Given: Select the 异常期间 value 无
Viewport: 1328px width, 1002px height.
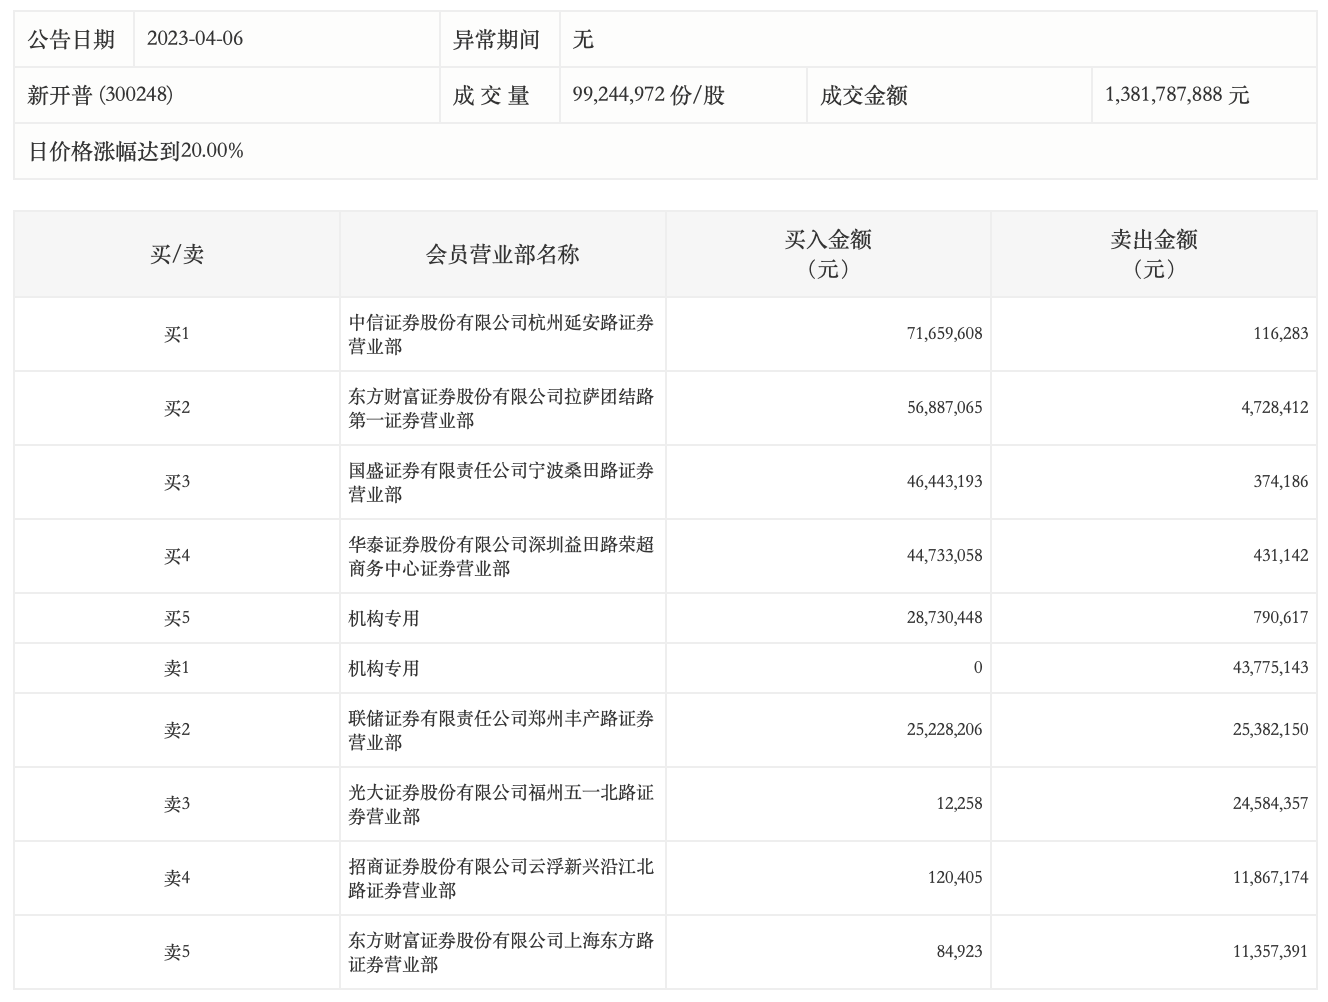Looking at the screenshot, I should [x=583, y=39].
